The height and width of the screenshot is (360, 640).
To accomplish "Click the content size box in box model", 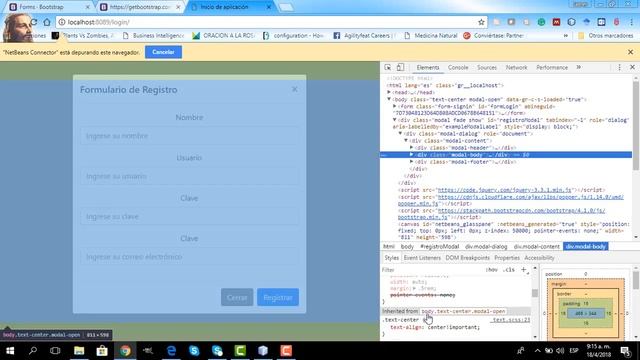I will tap(586, 313).
